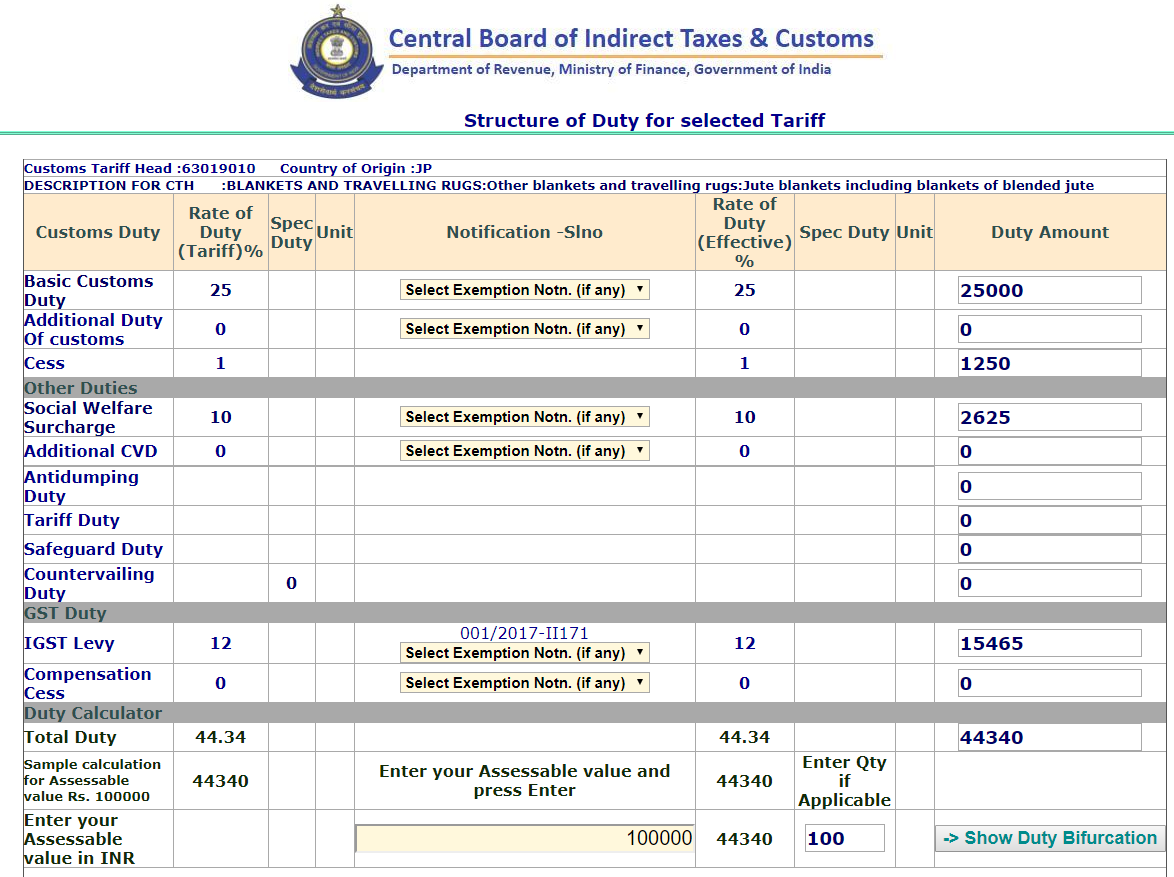The image size is (1174, 877).
Task: Click the Additional CVD row label
Action: (x=91, y=451)
